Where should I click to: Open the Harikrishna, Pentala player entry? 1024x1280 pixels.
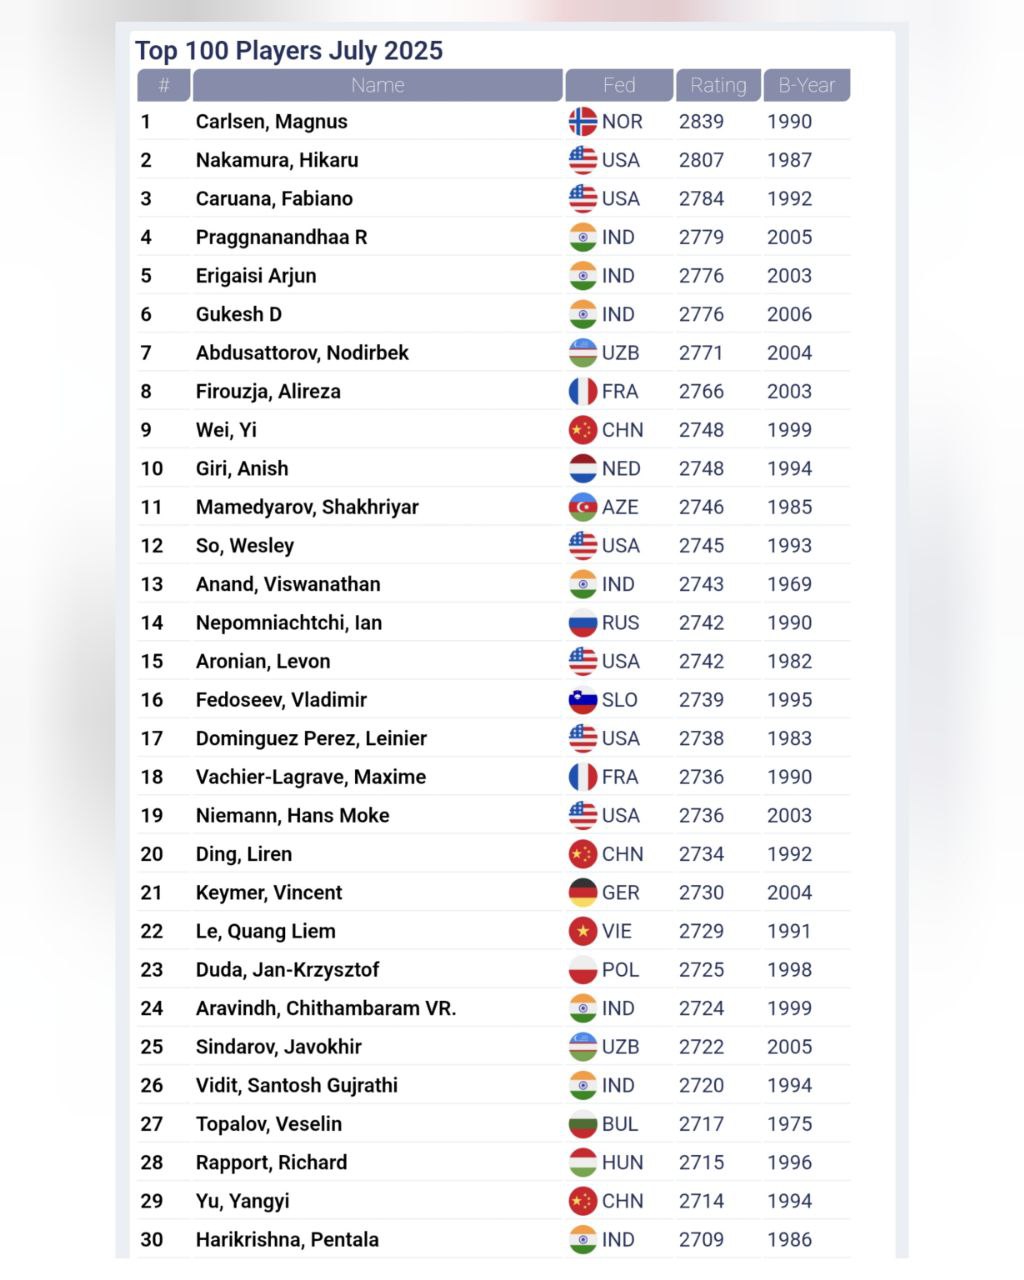287,1240
